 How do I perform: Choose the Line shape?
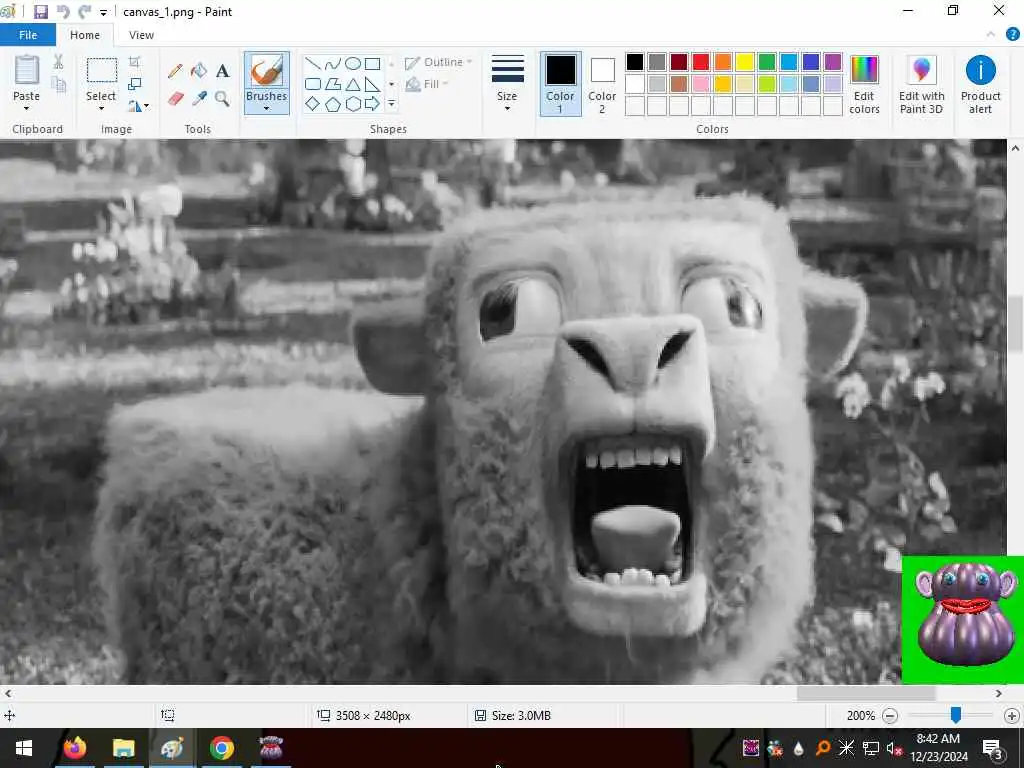313,63
